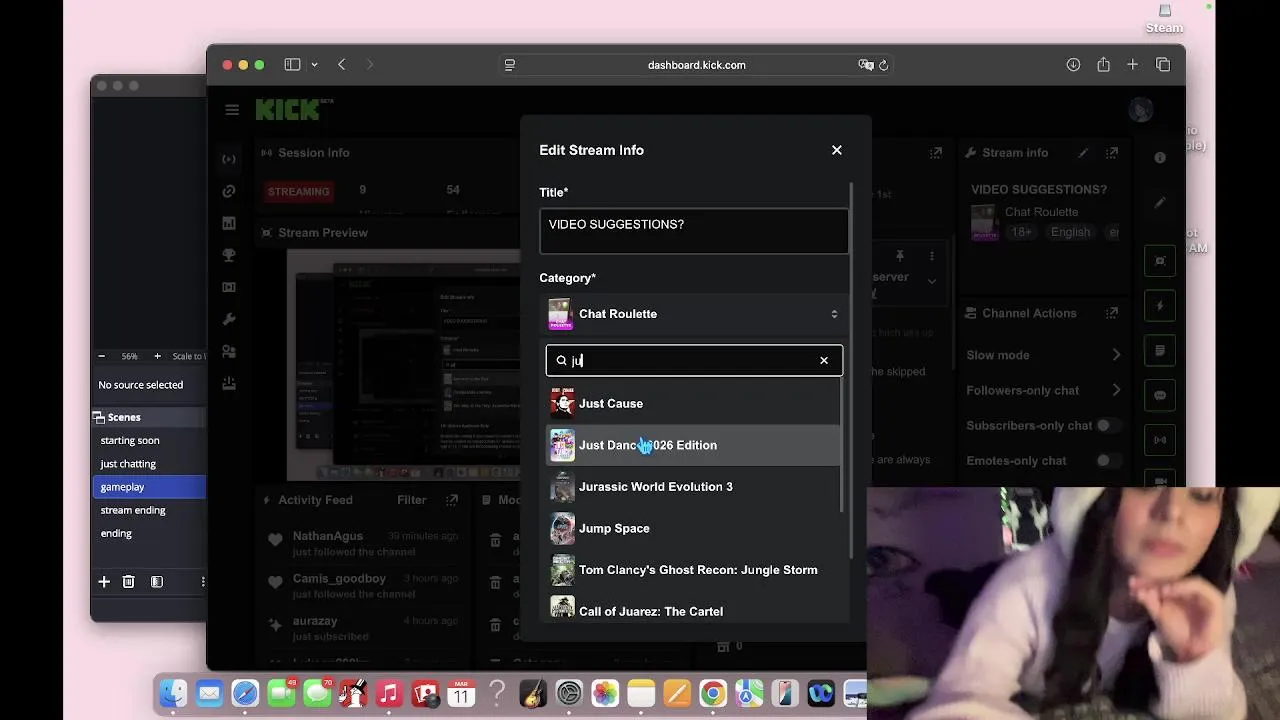Click the chat bubble icon in right rail
Image resolution: width=1280 pixels, height=720 pixels.
pyautogui.click(x=1160, y=396)
